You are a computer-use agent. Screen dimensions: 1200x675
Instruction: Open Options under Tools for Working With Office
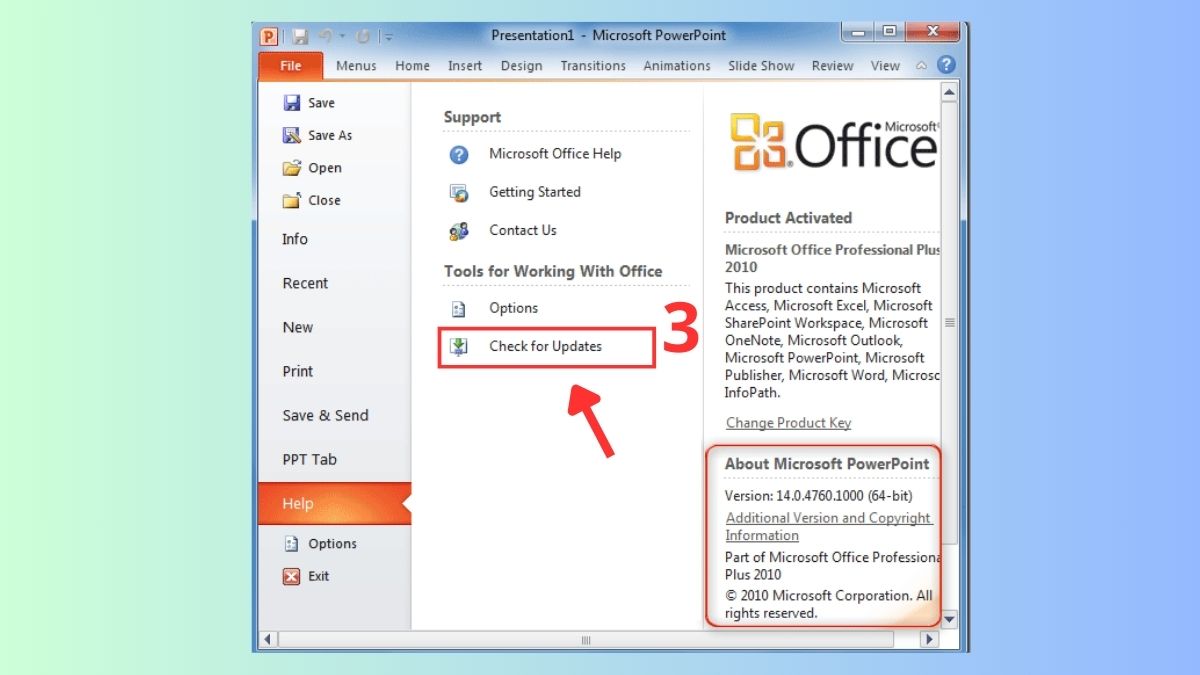coord(513,308)
